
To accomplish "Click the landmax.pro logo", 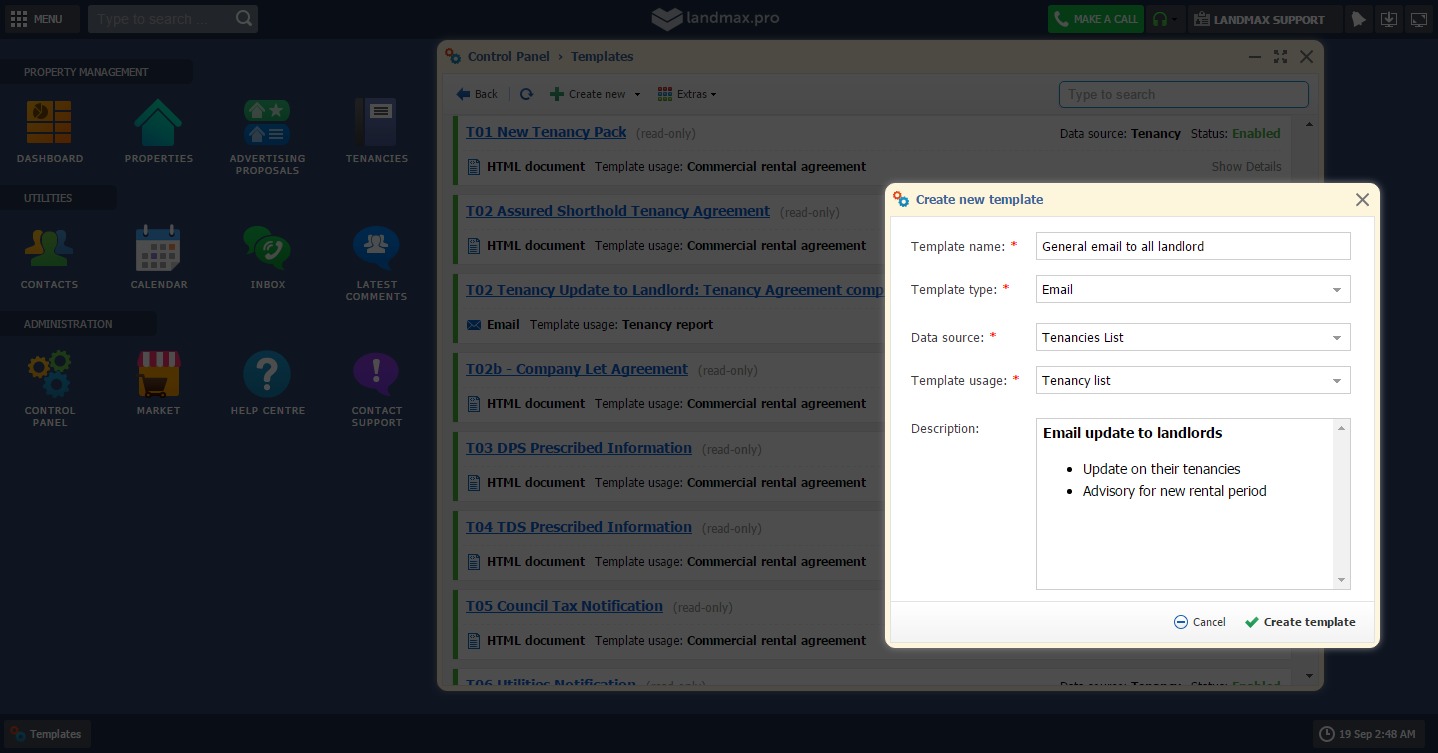I will point(715,18).
